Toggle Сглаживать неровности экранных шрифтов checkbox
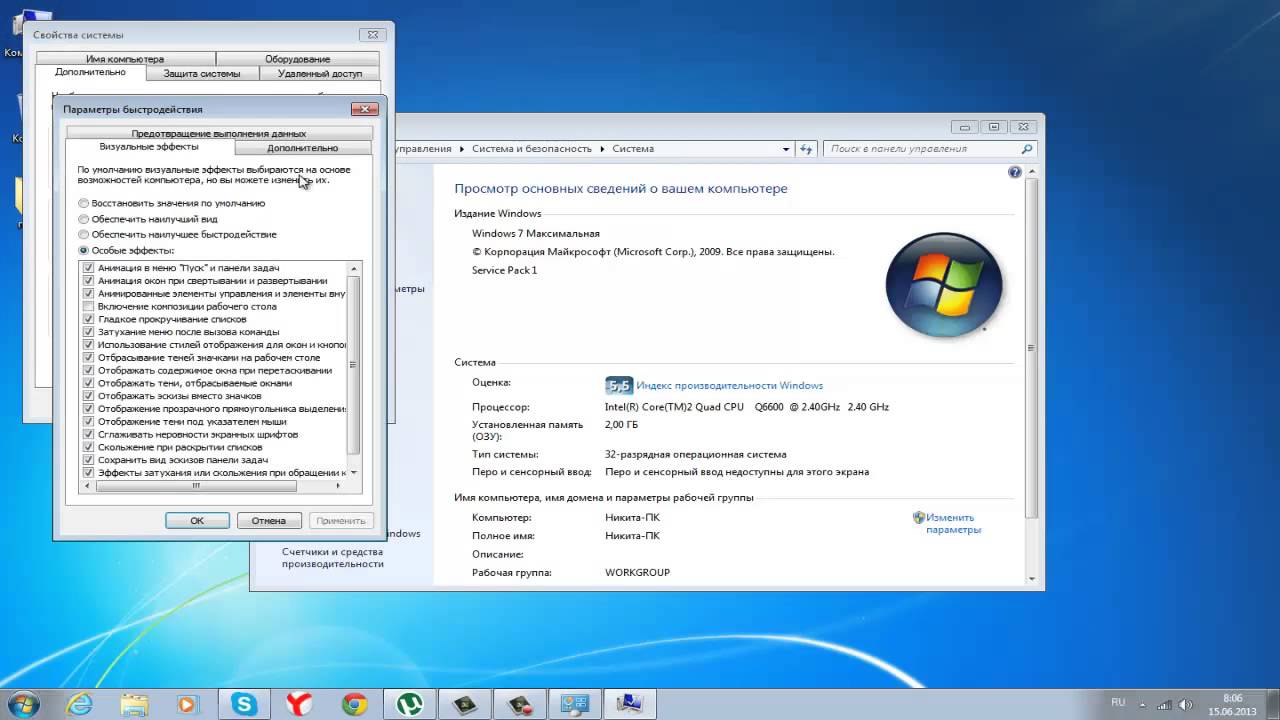Screen dimensions: 1280x720 89,434
